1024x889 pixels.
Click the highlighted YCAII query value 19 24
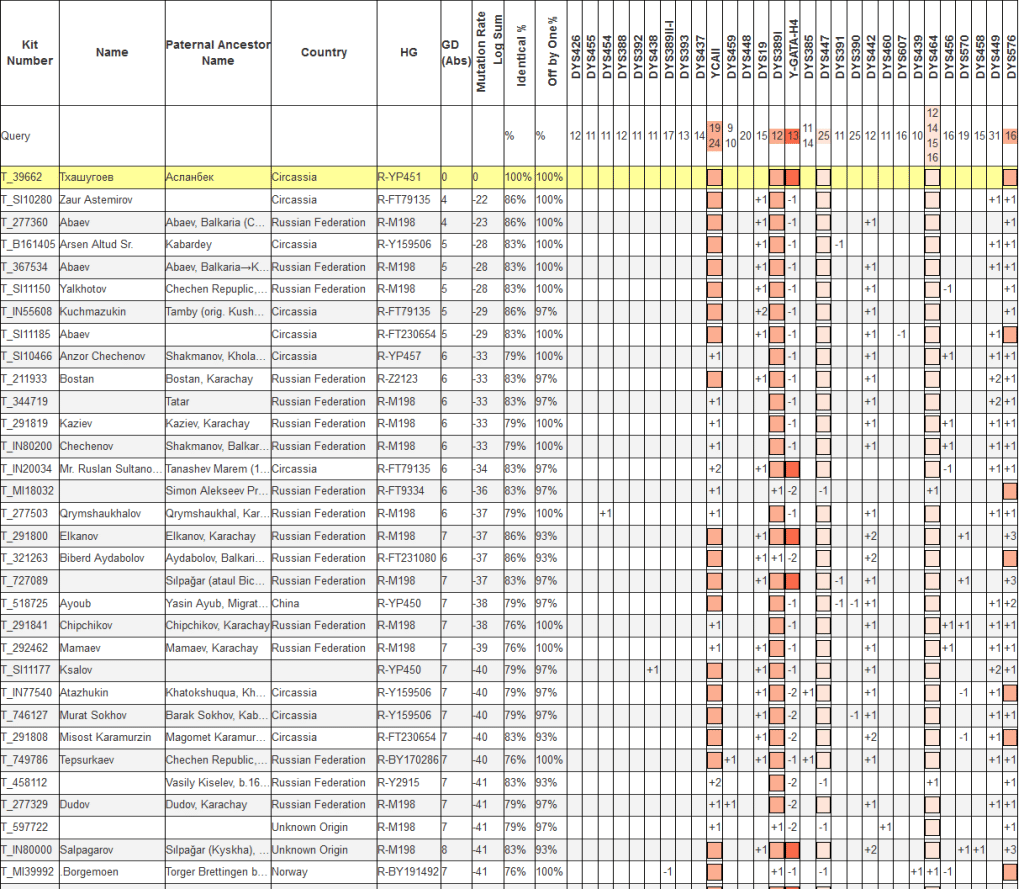click(x=714, y=135)
